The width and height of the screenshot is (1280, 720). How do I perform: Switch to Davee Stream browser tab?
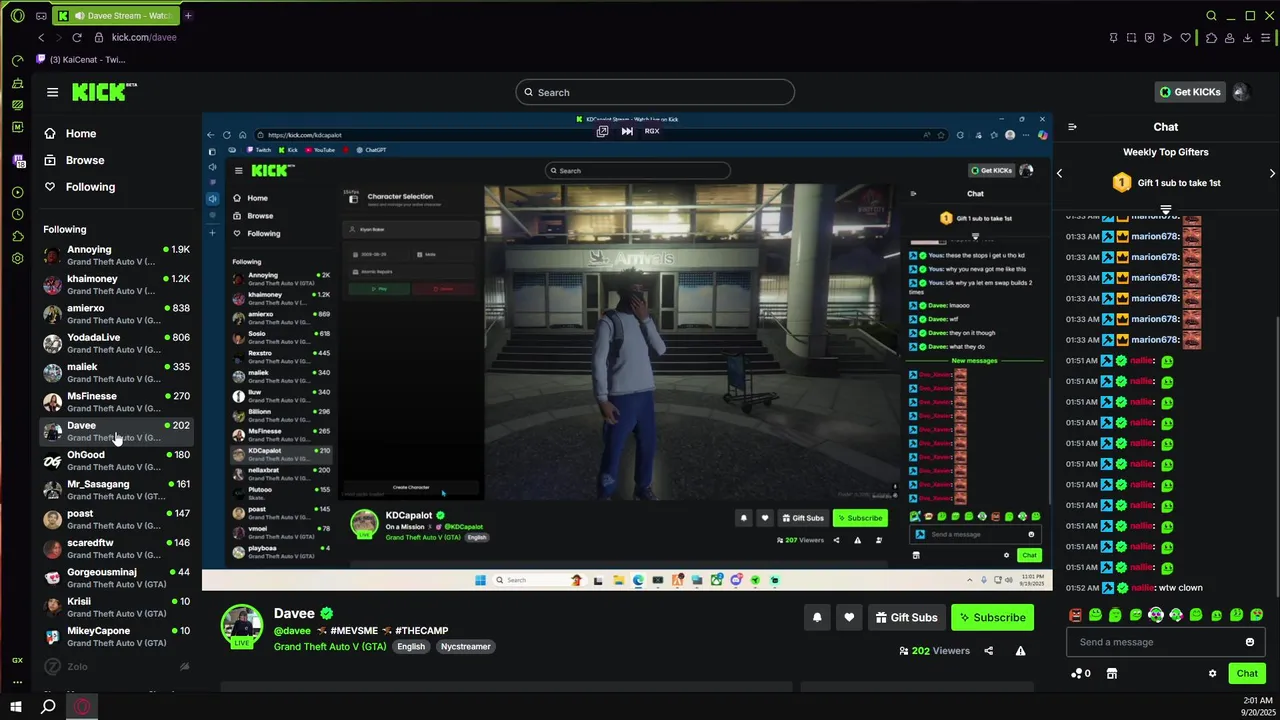(x=117, y=16)
